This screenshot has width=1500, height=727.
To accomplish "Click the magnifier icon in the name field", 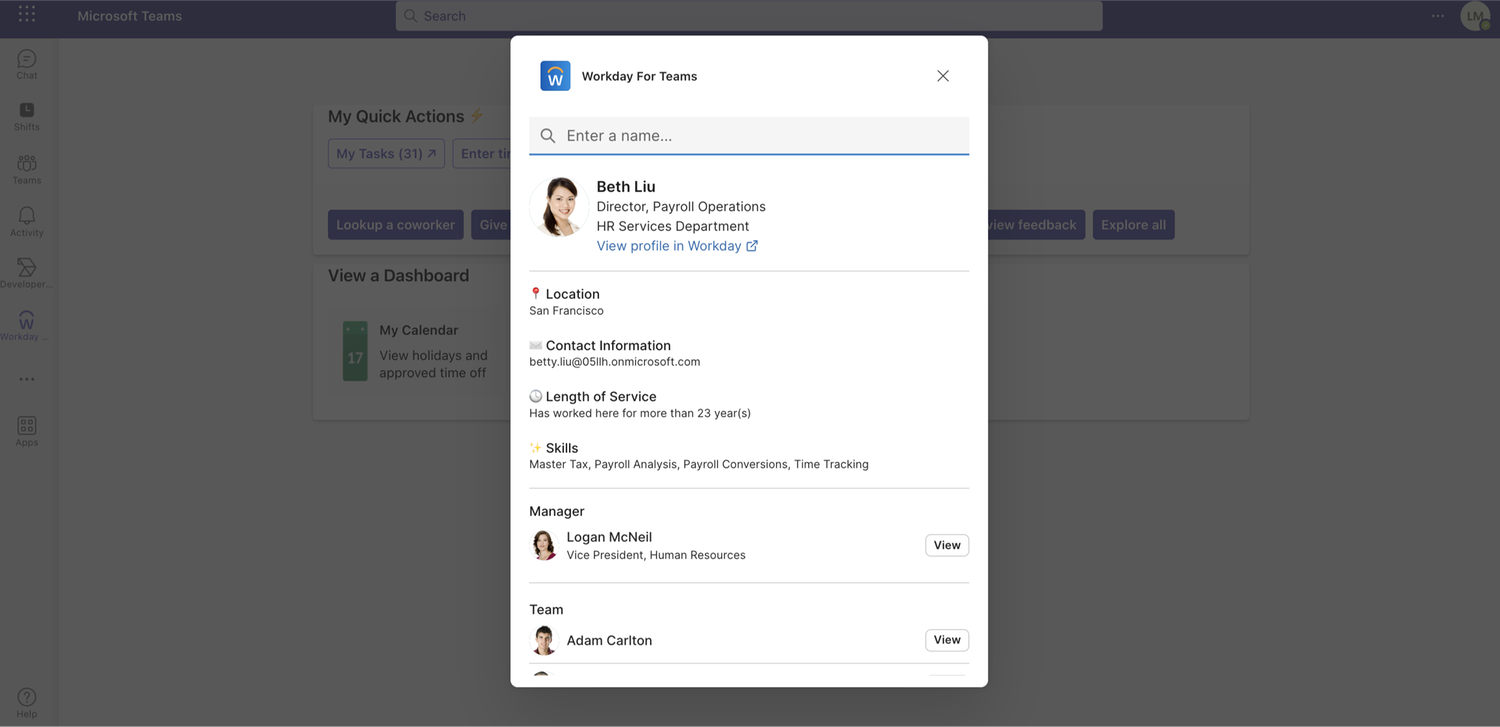I will (x=548, y=135).
